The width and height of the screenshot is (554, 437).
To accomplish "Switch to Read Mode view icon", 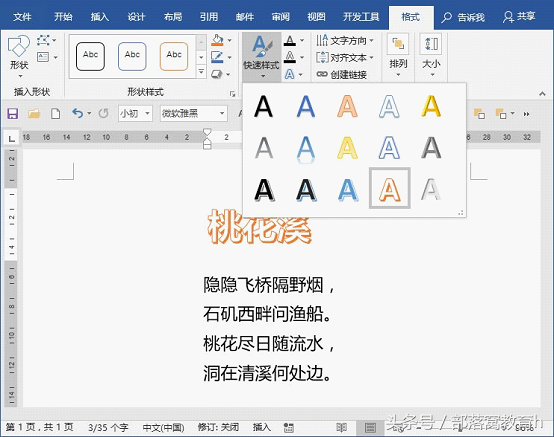I will pyautogui.click(x=341, y=428).
